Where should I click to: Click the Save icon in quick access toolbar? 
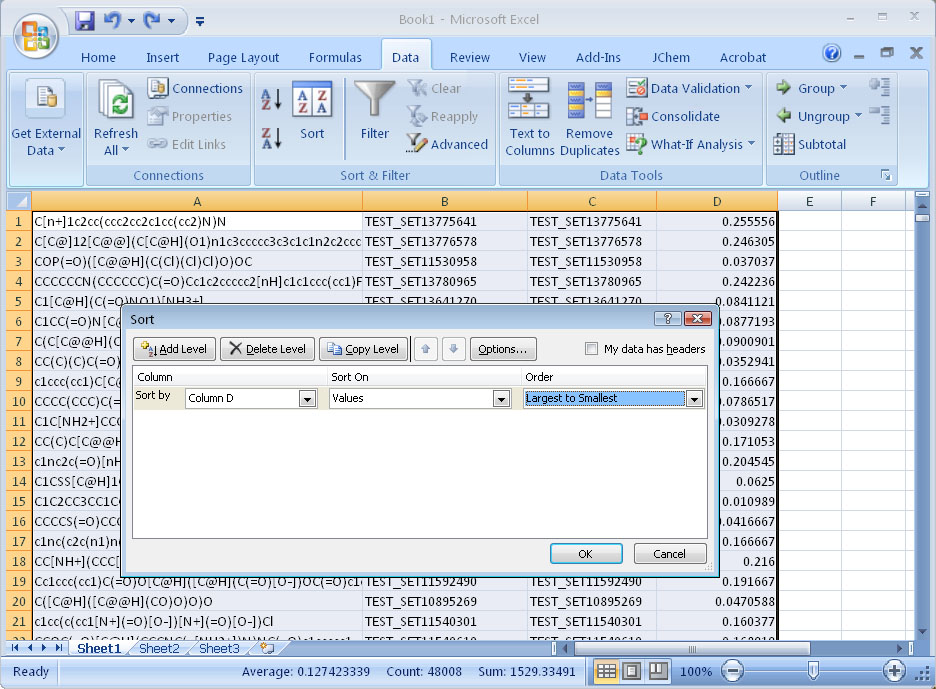point(85,20)
